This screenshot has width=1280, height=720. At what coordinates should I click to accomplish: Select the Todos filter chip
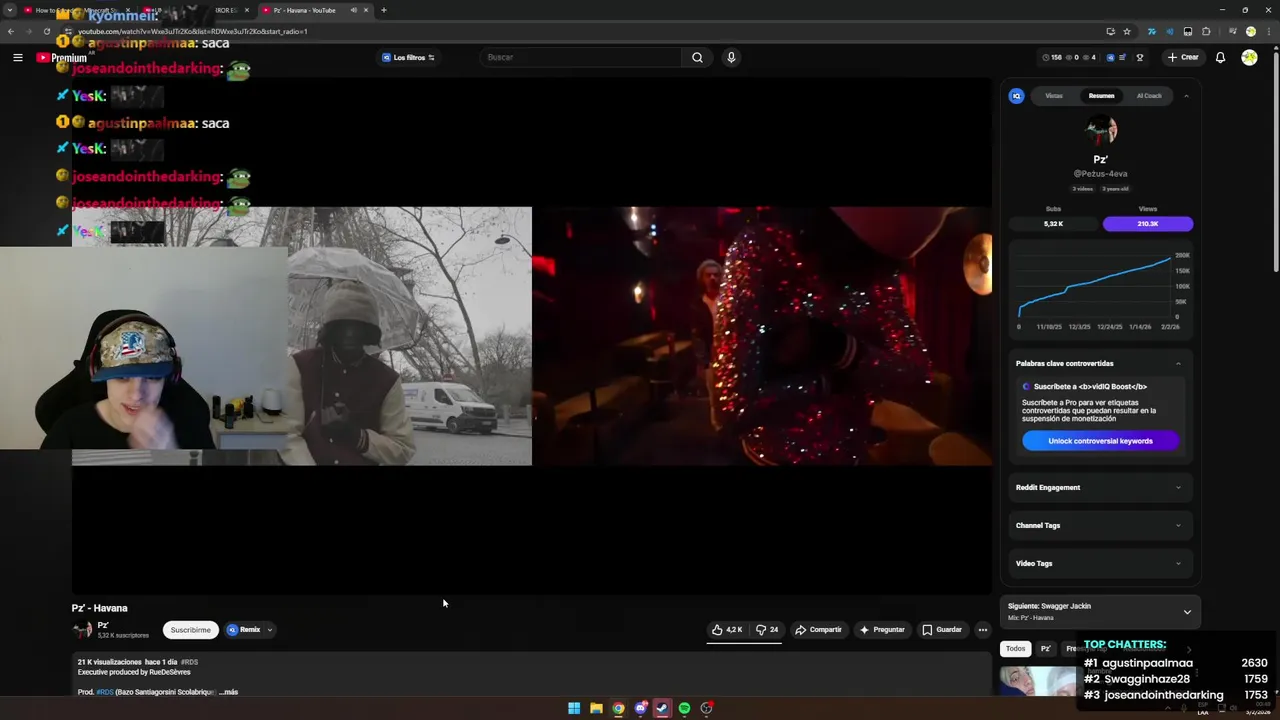tap(1015, 648)
